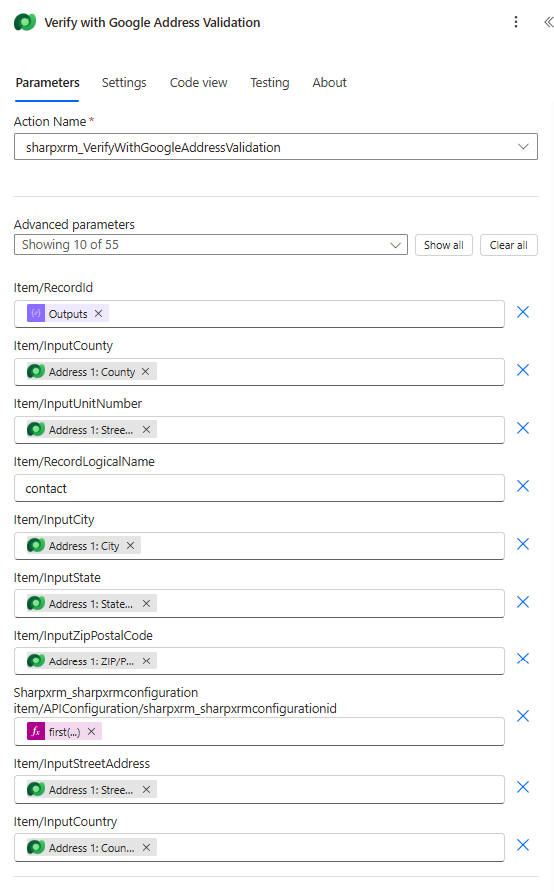
Task: Switch to the Settings tab
Action: tap(124, 83)
